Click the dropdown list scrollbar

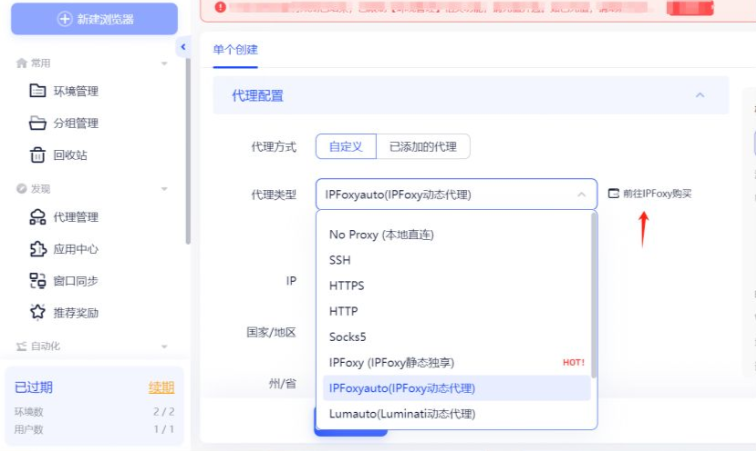click(x=594, y=295)
